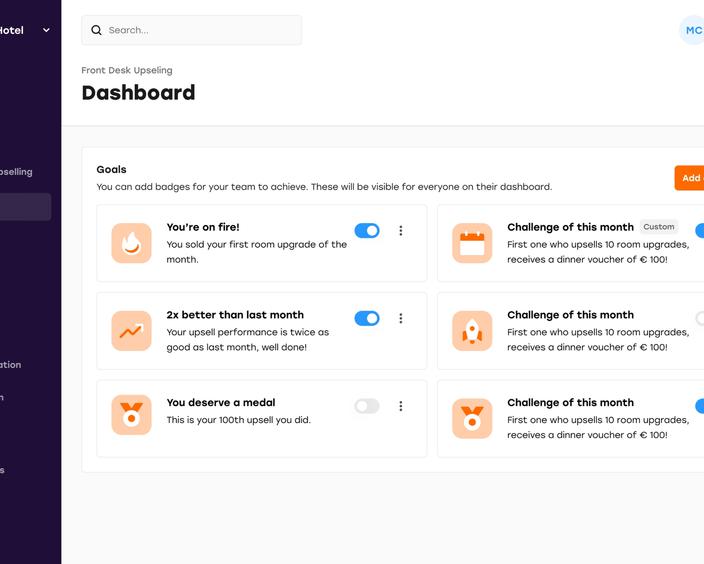
Task: Open the MC user avatar
Action: pos(692,30)
